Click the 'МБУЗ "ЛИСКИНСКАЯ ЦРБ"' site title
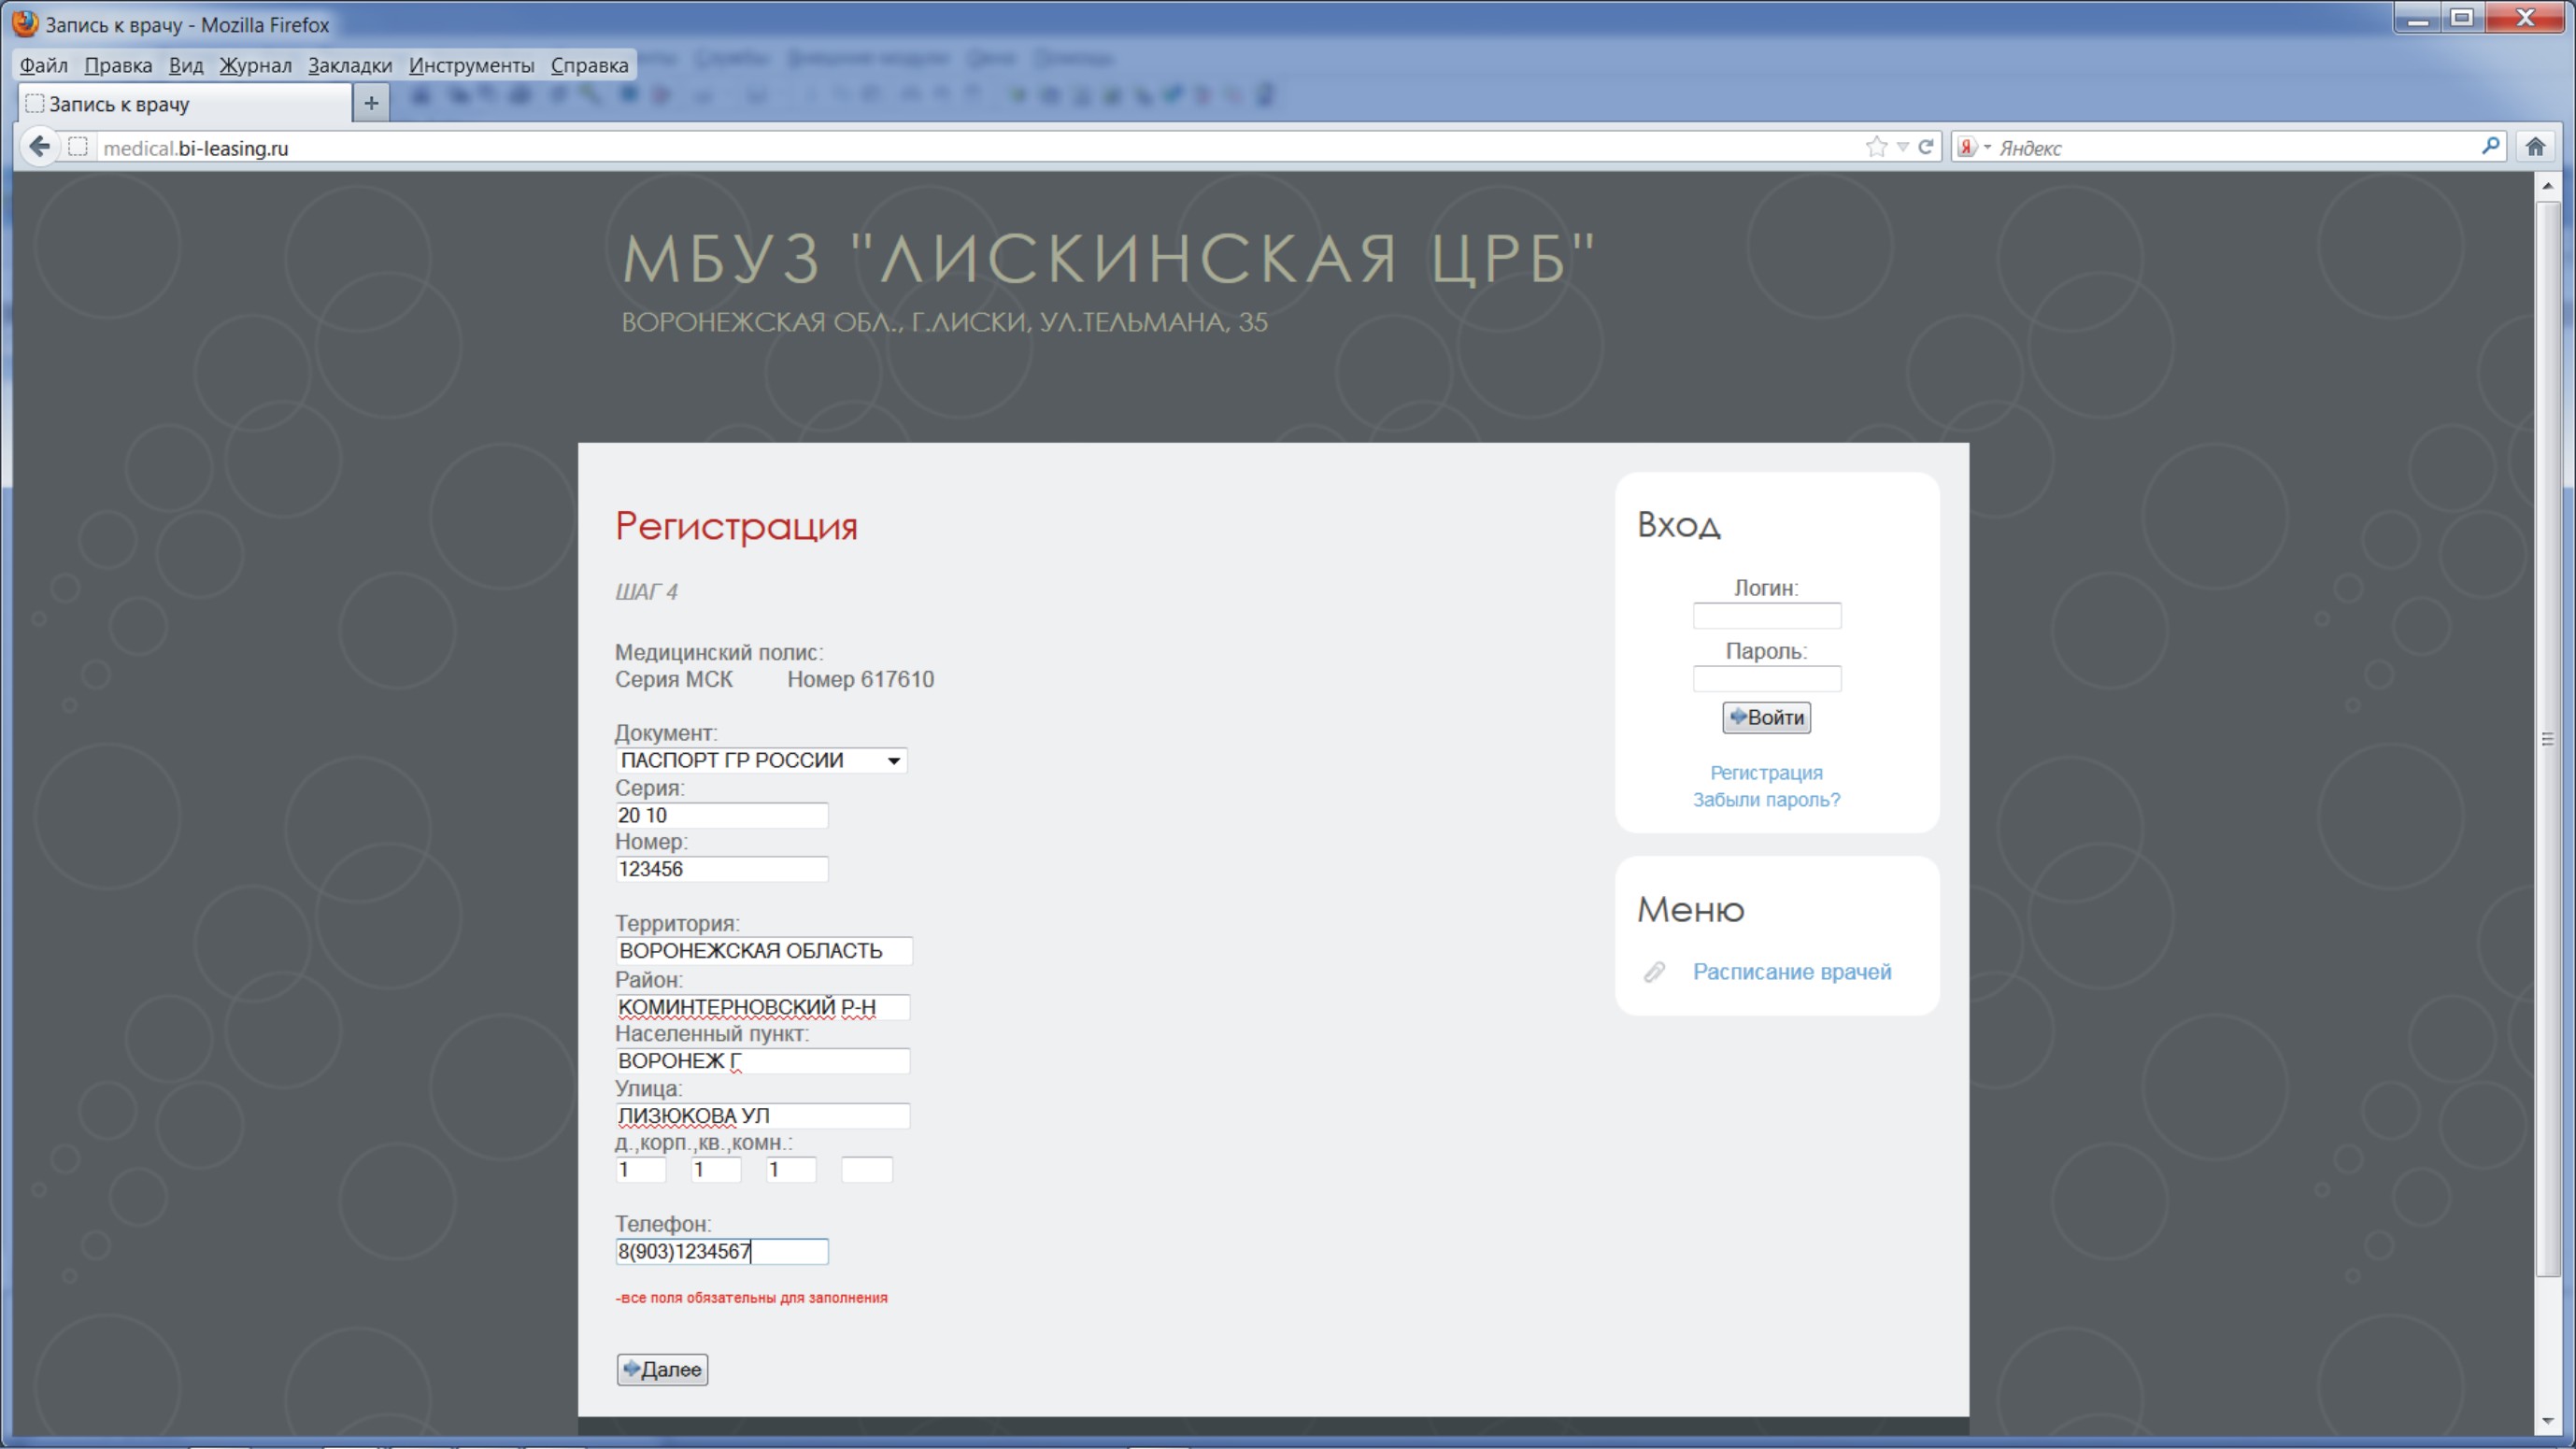 click(1108, 259)
